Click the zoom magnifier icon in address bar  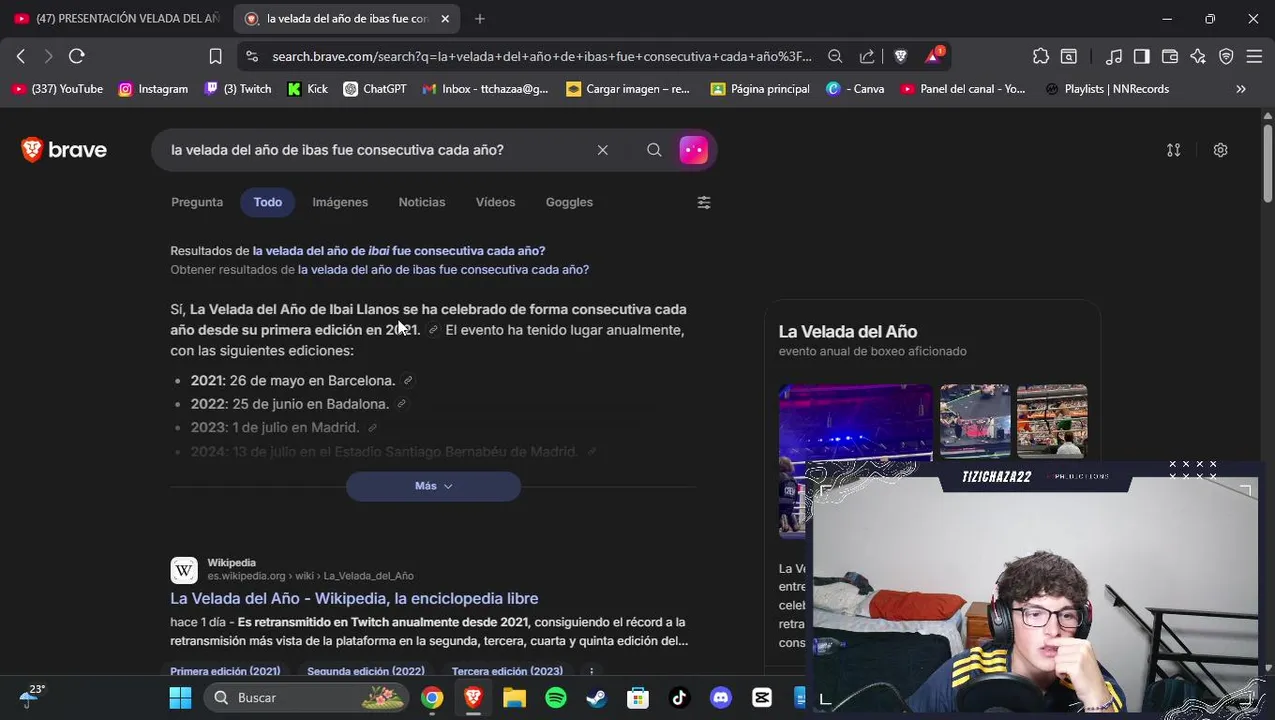pyautogui.click(x=835, y=56)
